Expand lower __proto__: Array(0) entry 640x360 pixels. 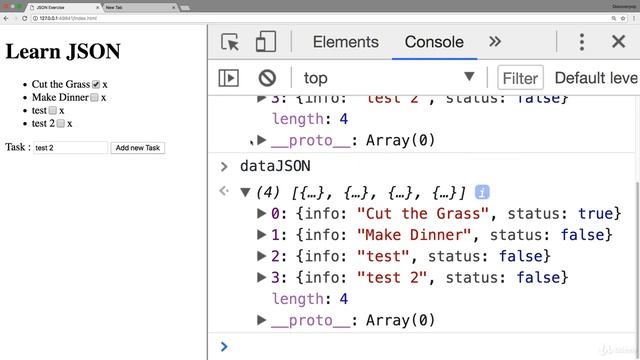tap(261, 320)
